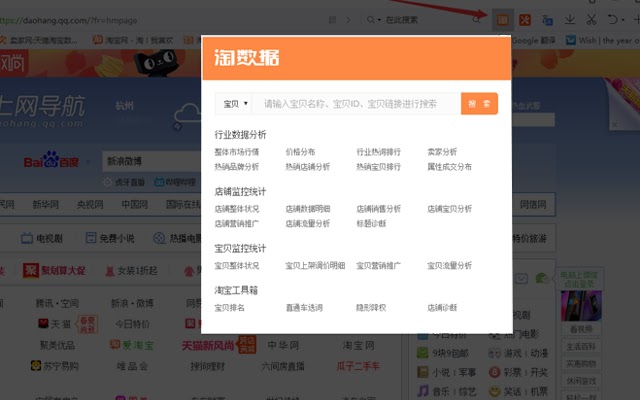Open 宝贝上架调价明细 link
Image resolution: width=640 pixels, height=400 pixels.
[315, 265]
